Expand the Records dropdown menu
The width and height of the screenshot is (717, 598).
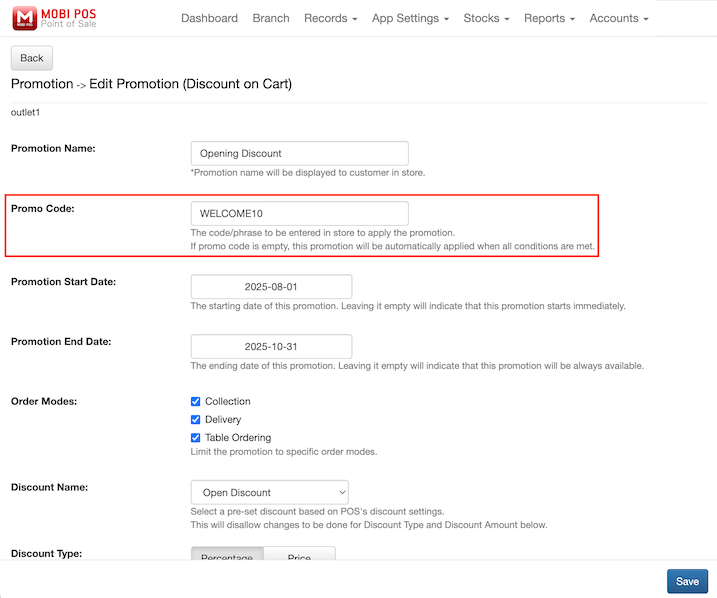point(331,18)
